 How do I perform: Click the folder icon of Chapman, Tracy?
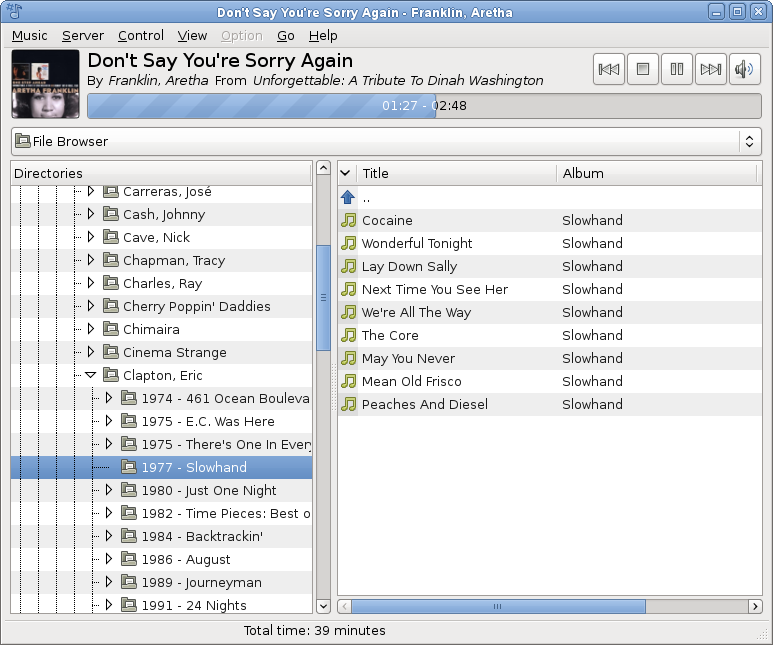click(x=110, y=260)
